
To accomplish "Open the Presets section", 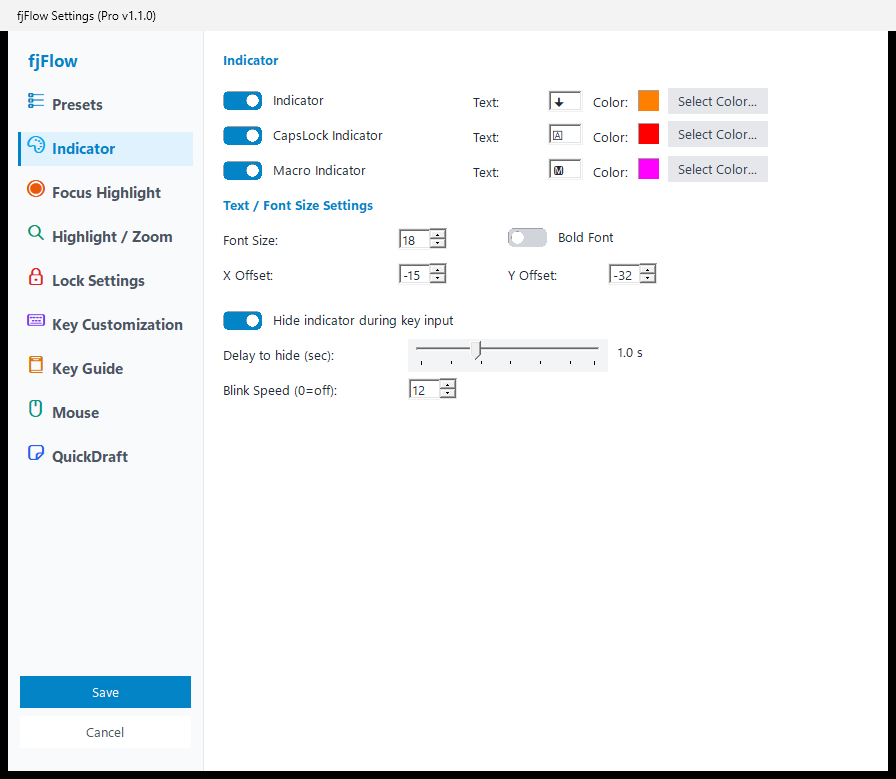I will point(106,105).
